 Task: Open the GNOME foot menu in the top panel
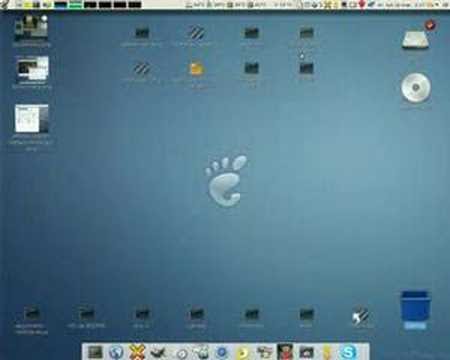point(5,4)
